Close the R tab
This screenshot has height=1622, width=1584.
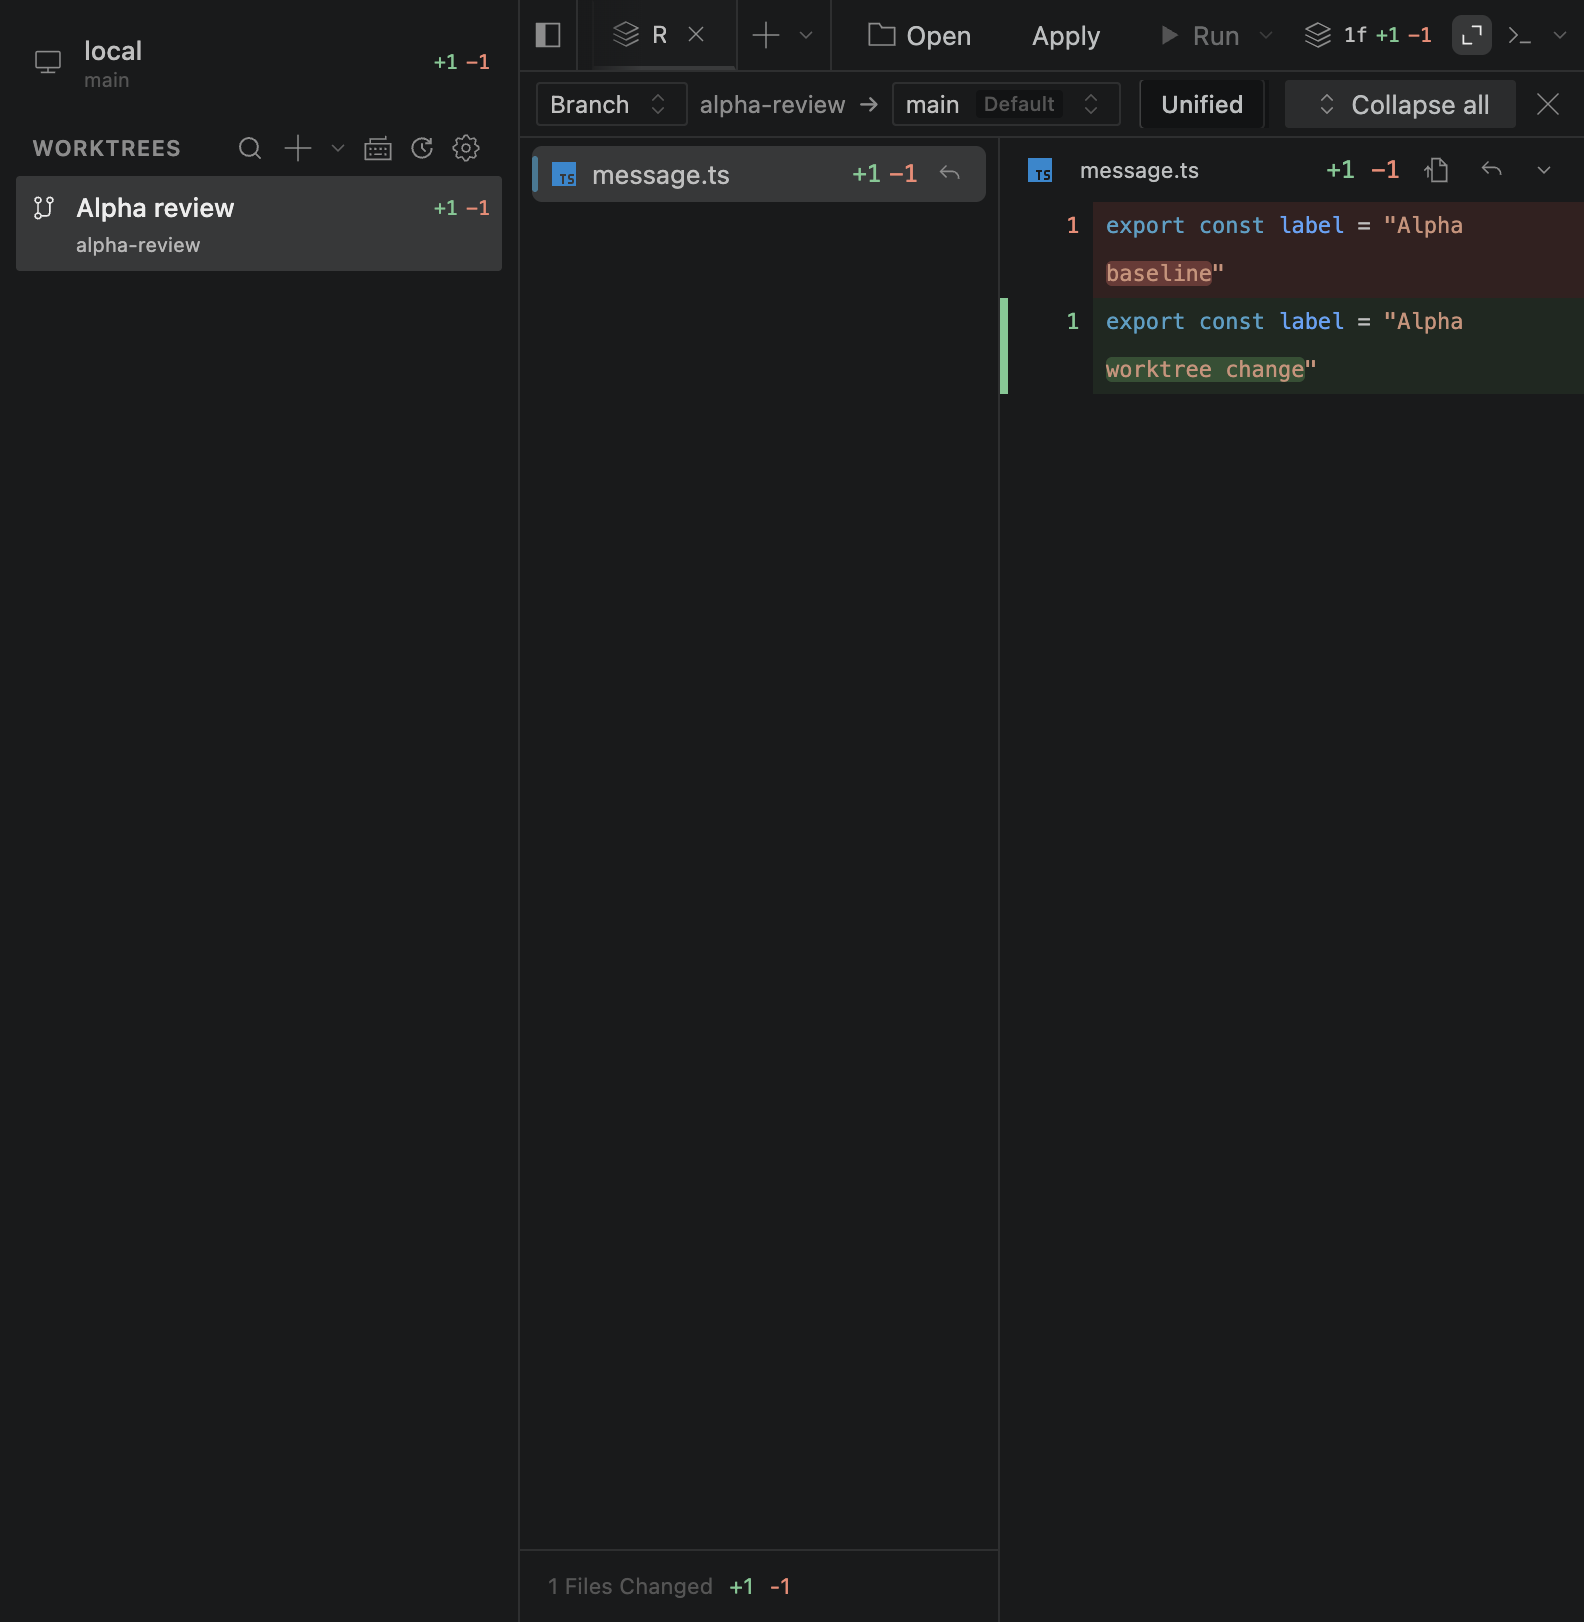[697, 35]
